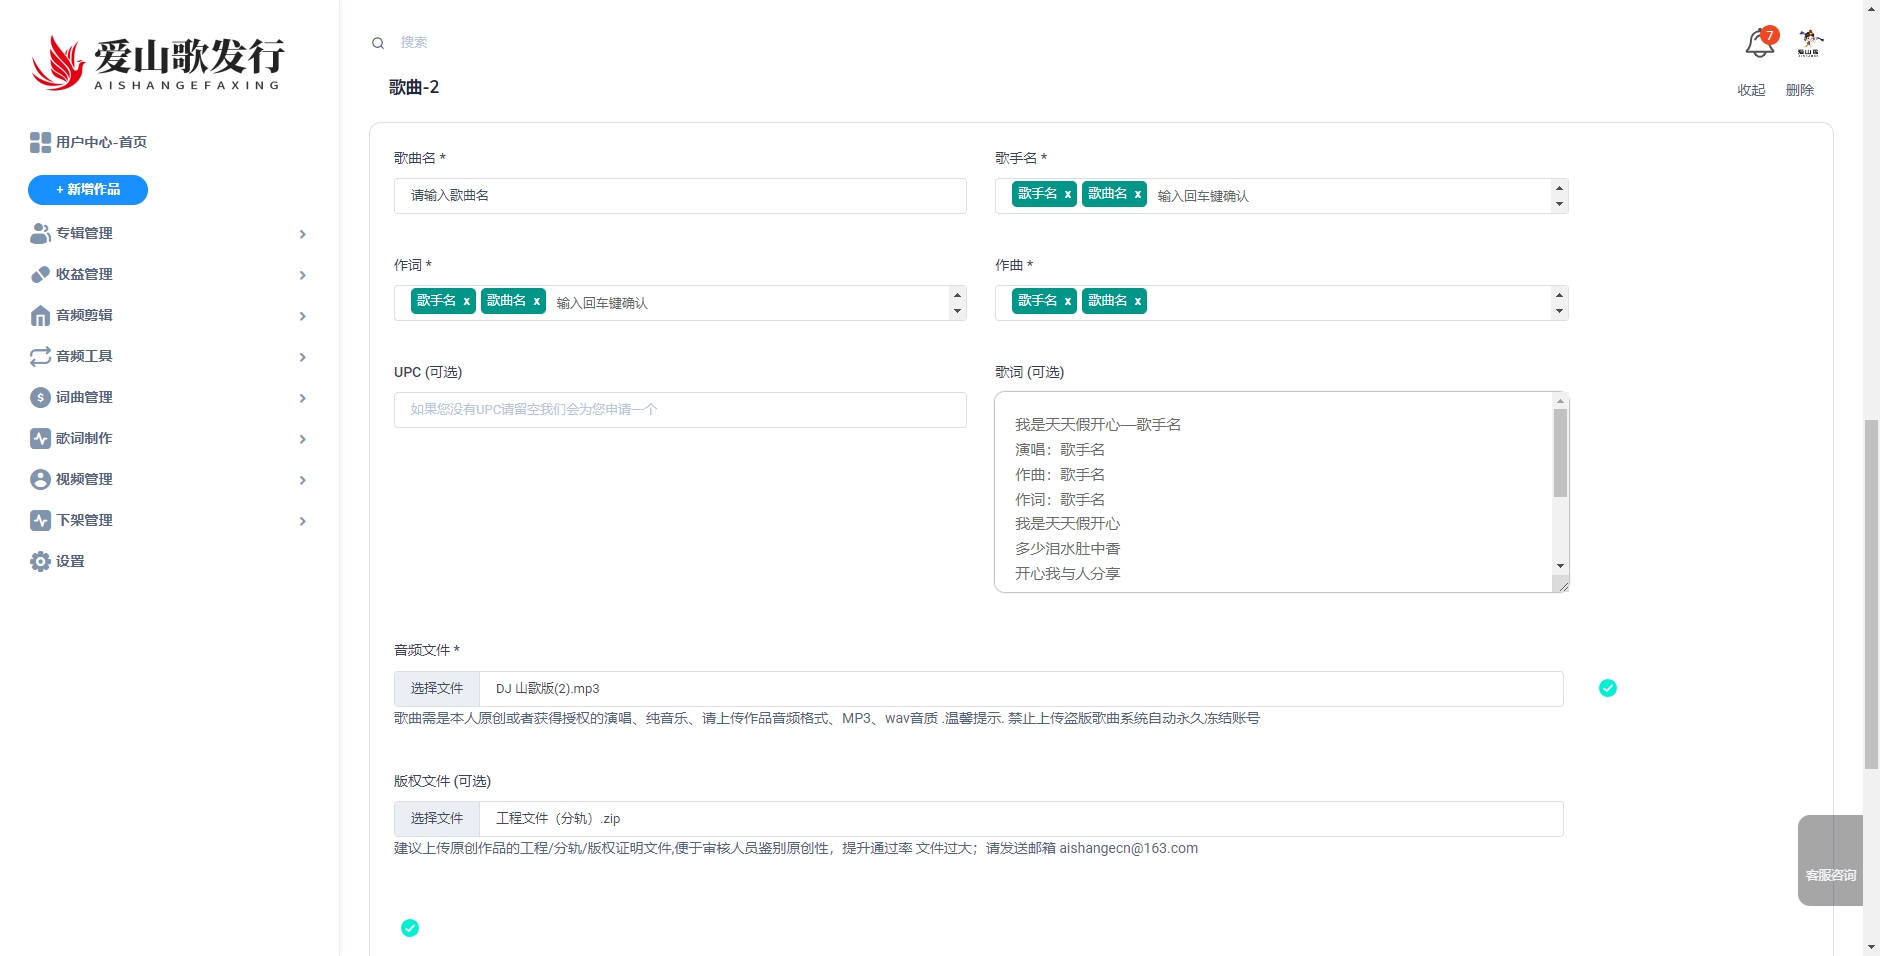
Task: Click the notification bell icon
Action: (x=1758, y=44)
